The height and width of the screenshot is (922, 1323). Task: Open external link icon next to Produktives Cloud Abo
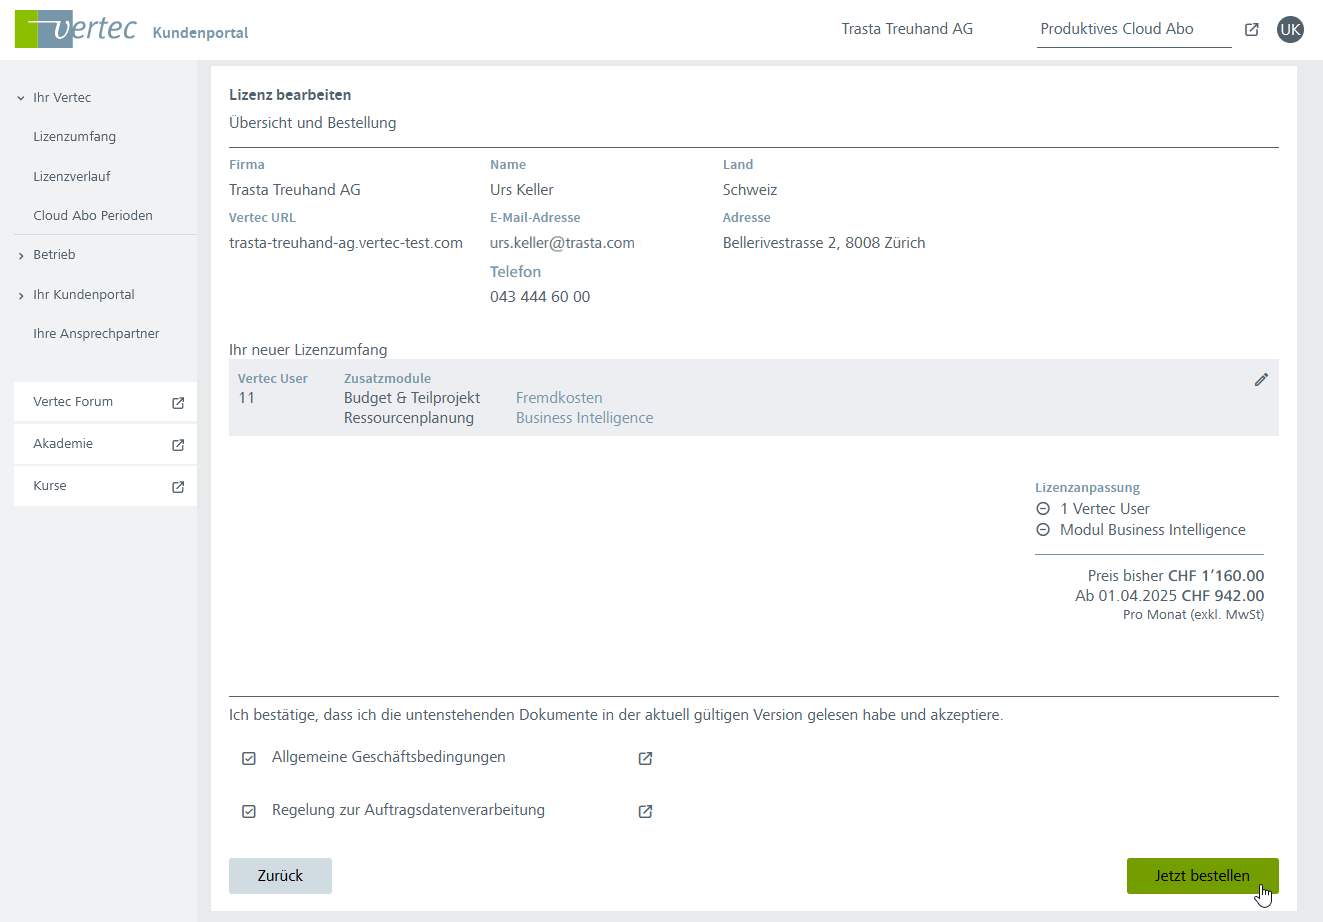[x=1251, y=29]
